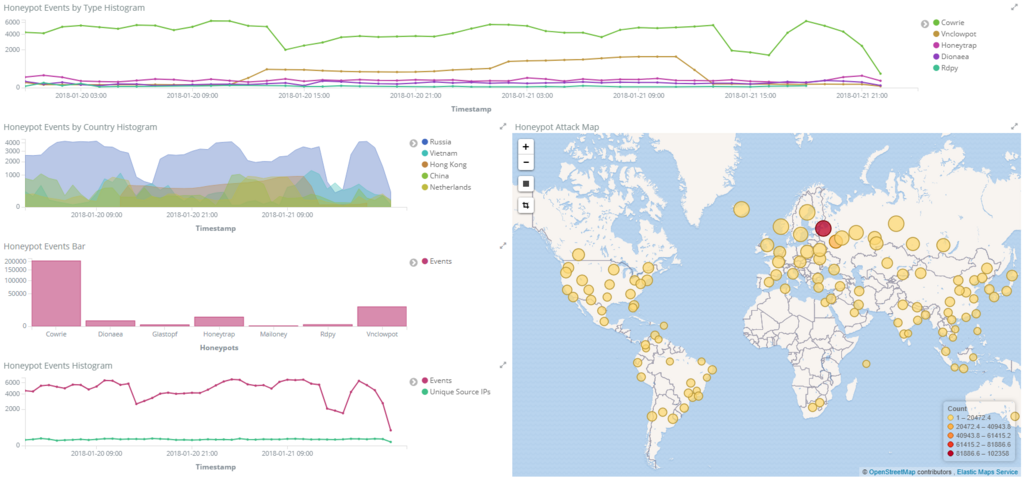Collapse the Events Bar legend arrow

413,262
